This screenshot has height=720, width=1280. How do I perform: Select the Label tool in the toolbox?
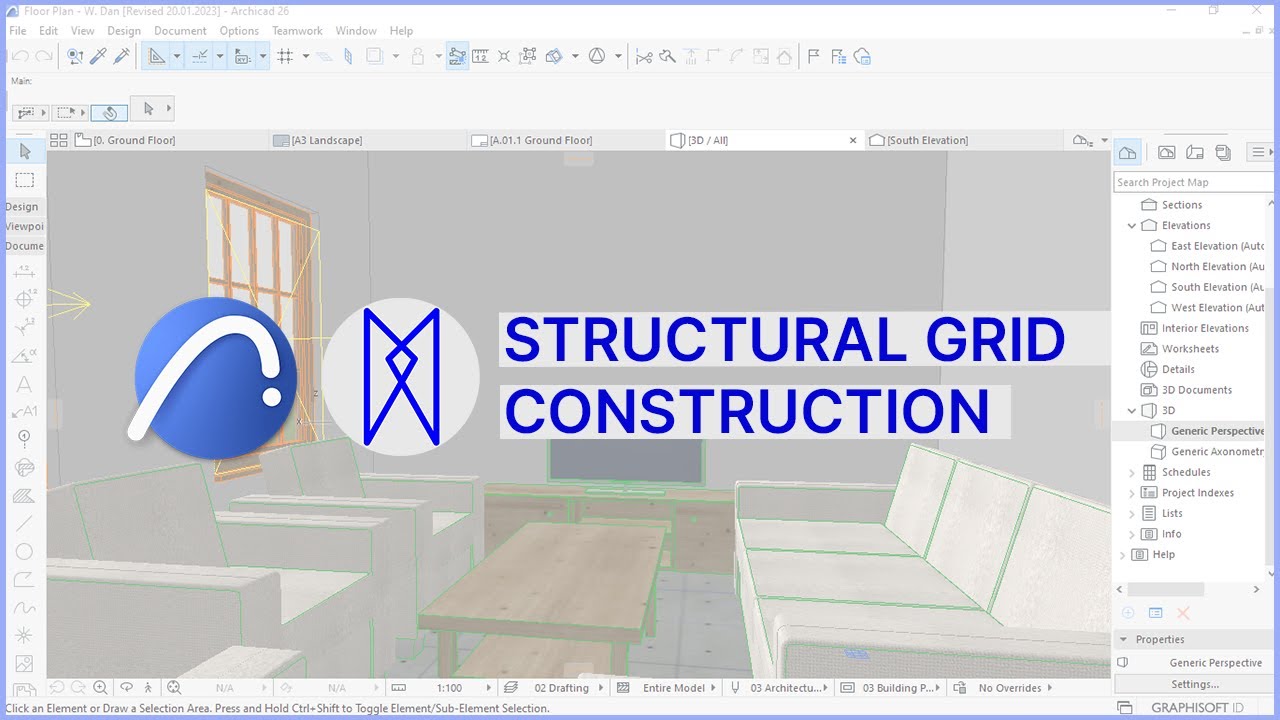[x=25, y=411]
